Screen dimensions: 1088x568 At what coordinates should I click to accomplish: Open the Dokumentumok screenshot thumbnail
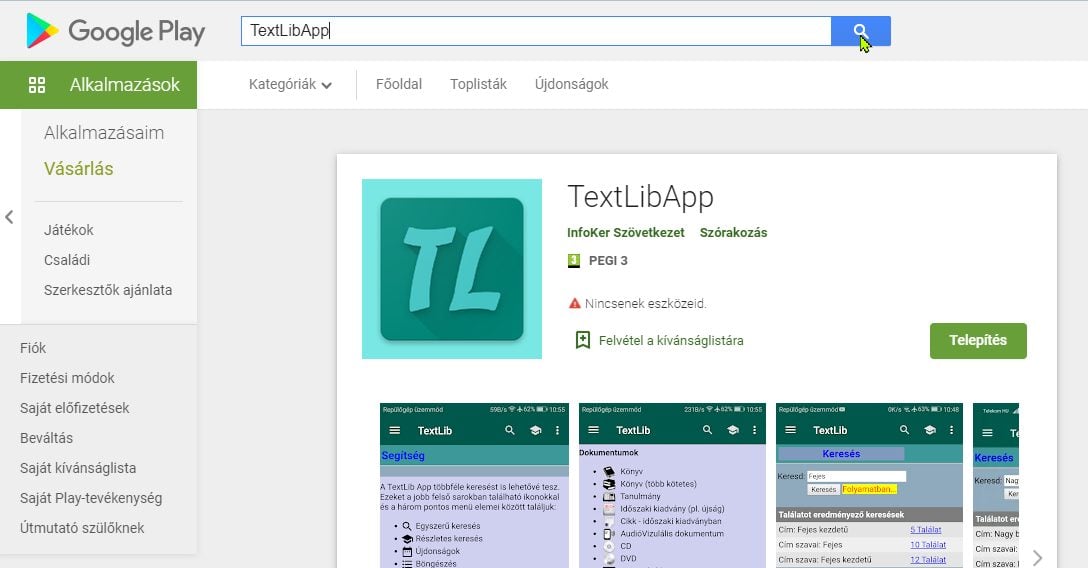click(672, 485)
